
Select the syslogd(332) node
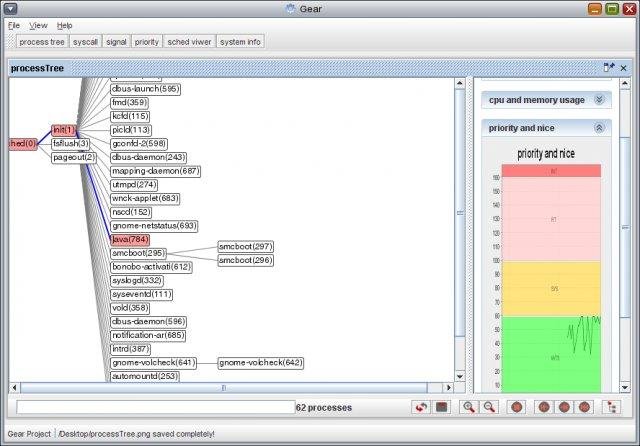137,281
